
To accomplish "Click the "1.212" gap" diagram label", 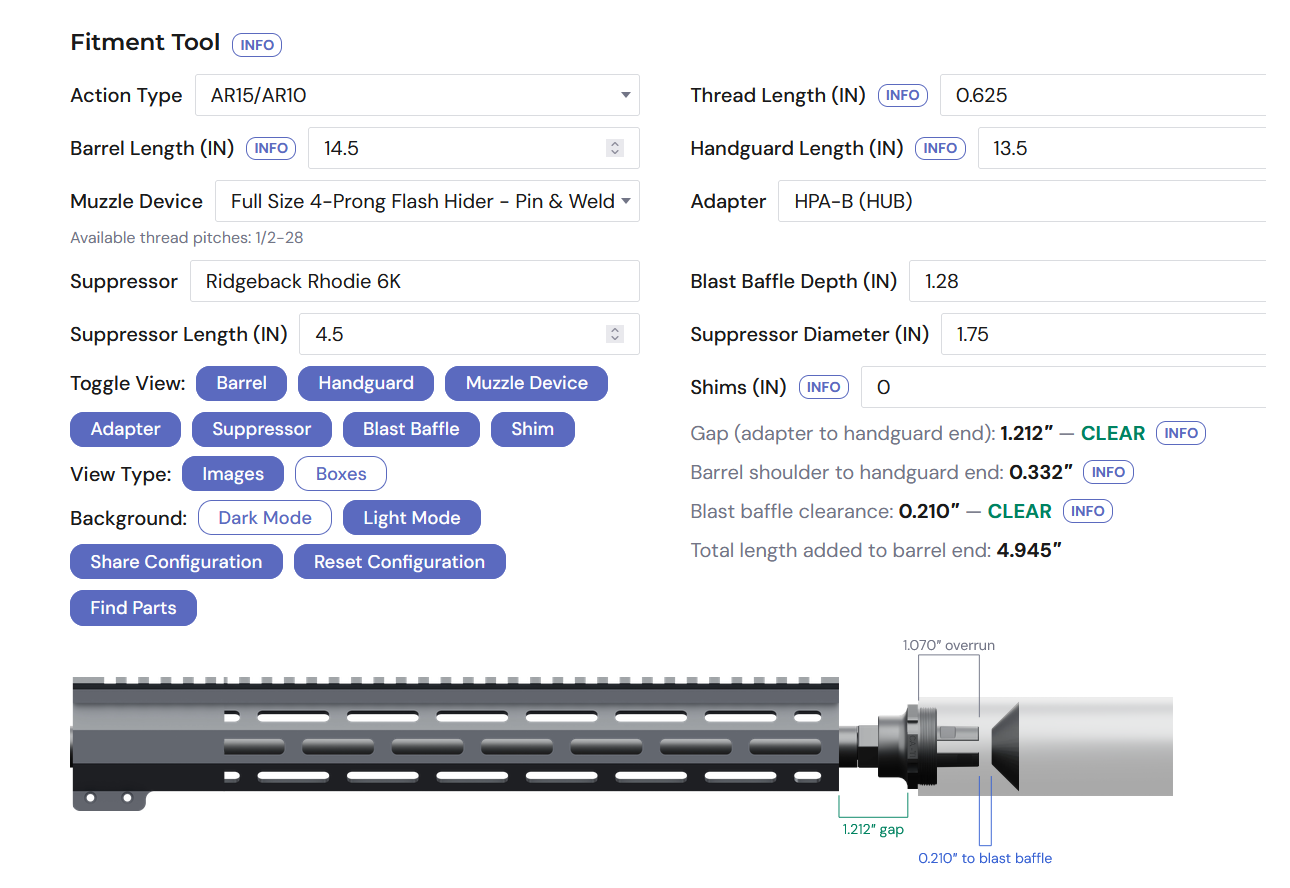I will [873, 829].
